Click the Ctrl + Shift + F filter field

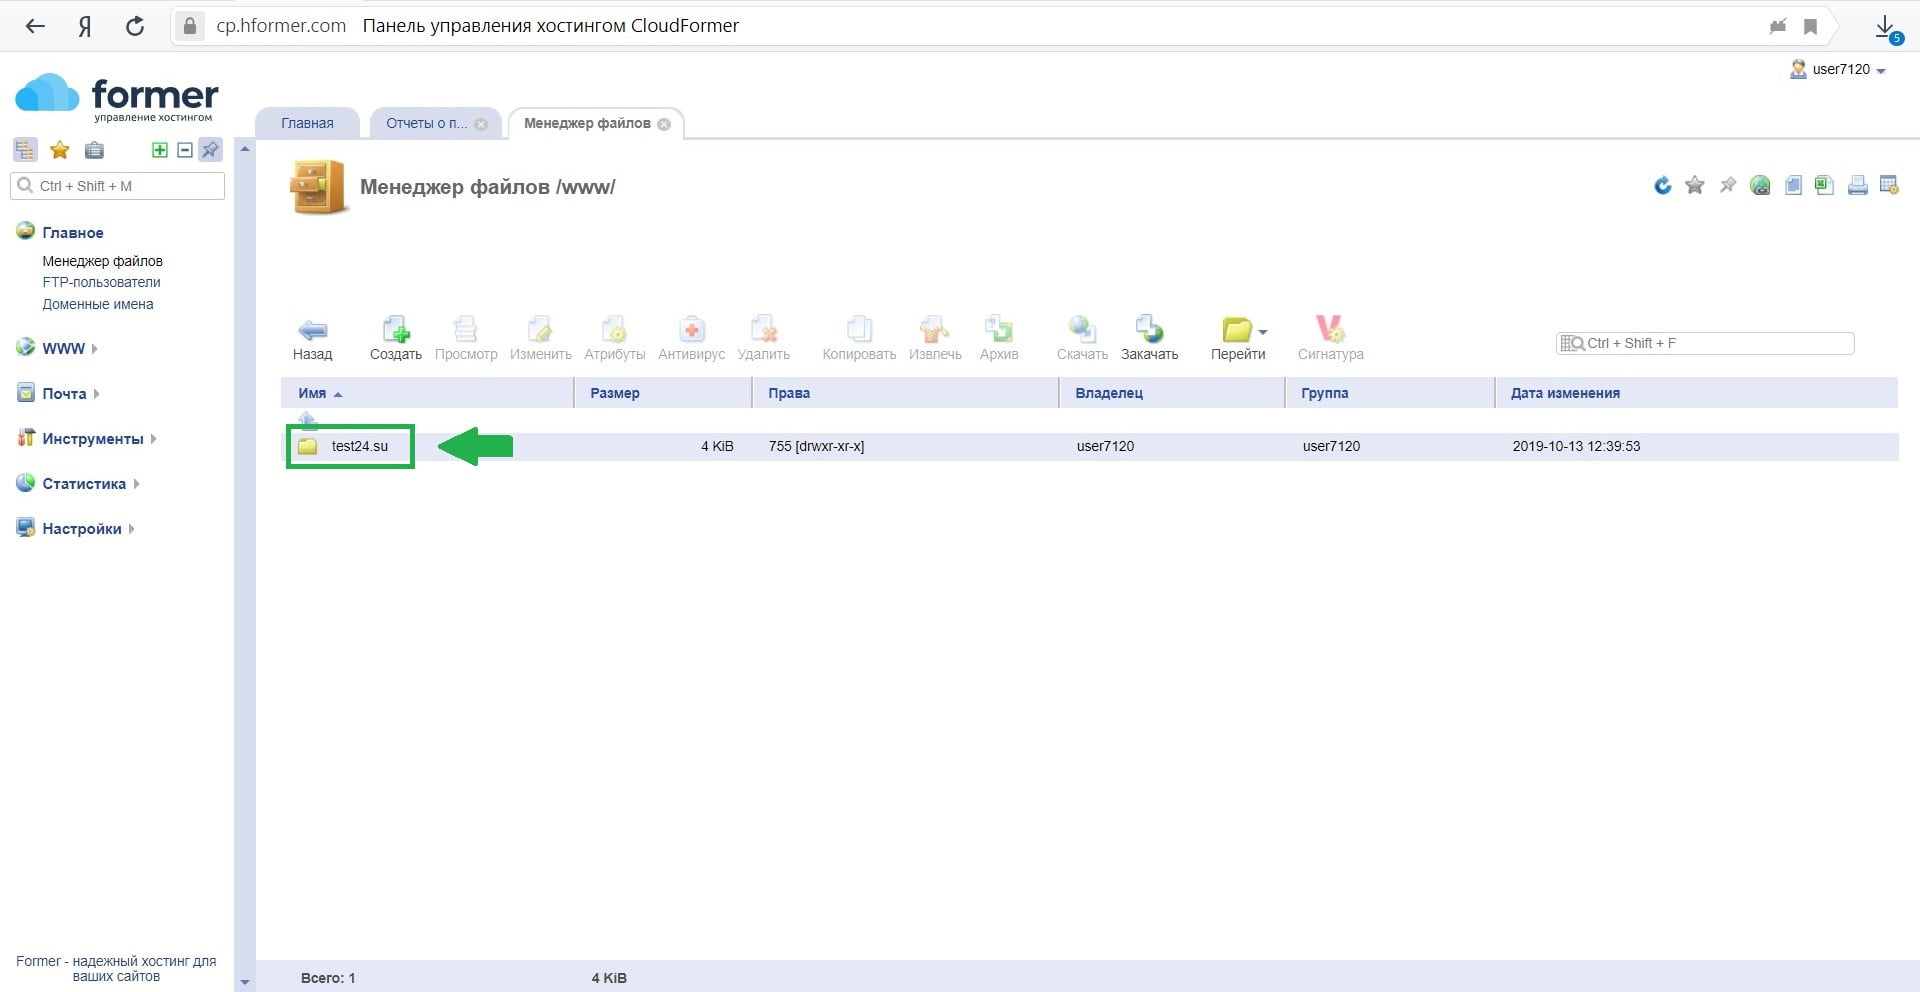[1714, 344]
